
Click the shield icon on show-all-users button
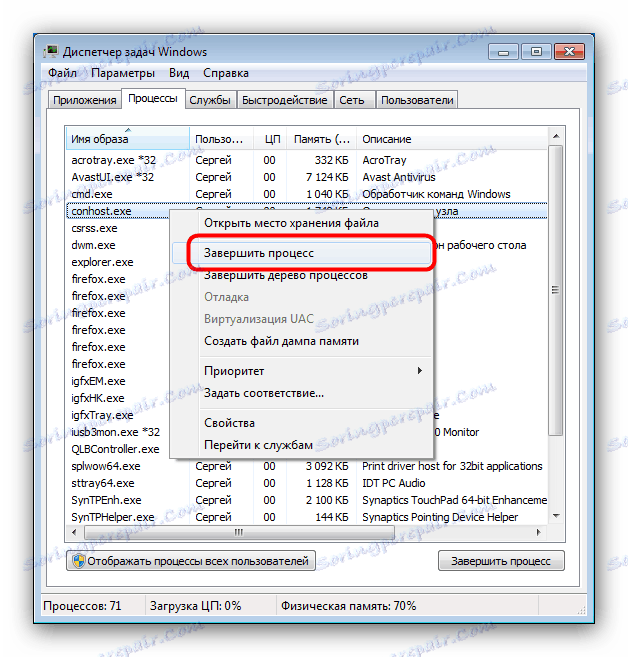point(79,561)
